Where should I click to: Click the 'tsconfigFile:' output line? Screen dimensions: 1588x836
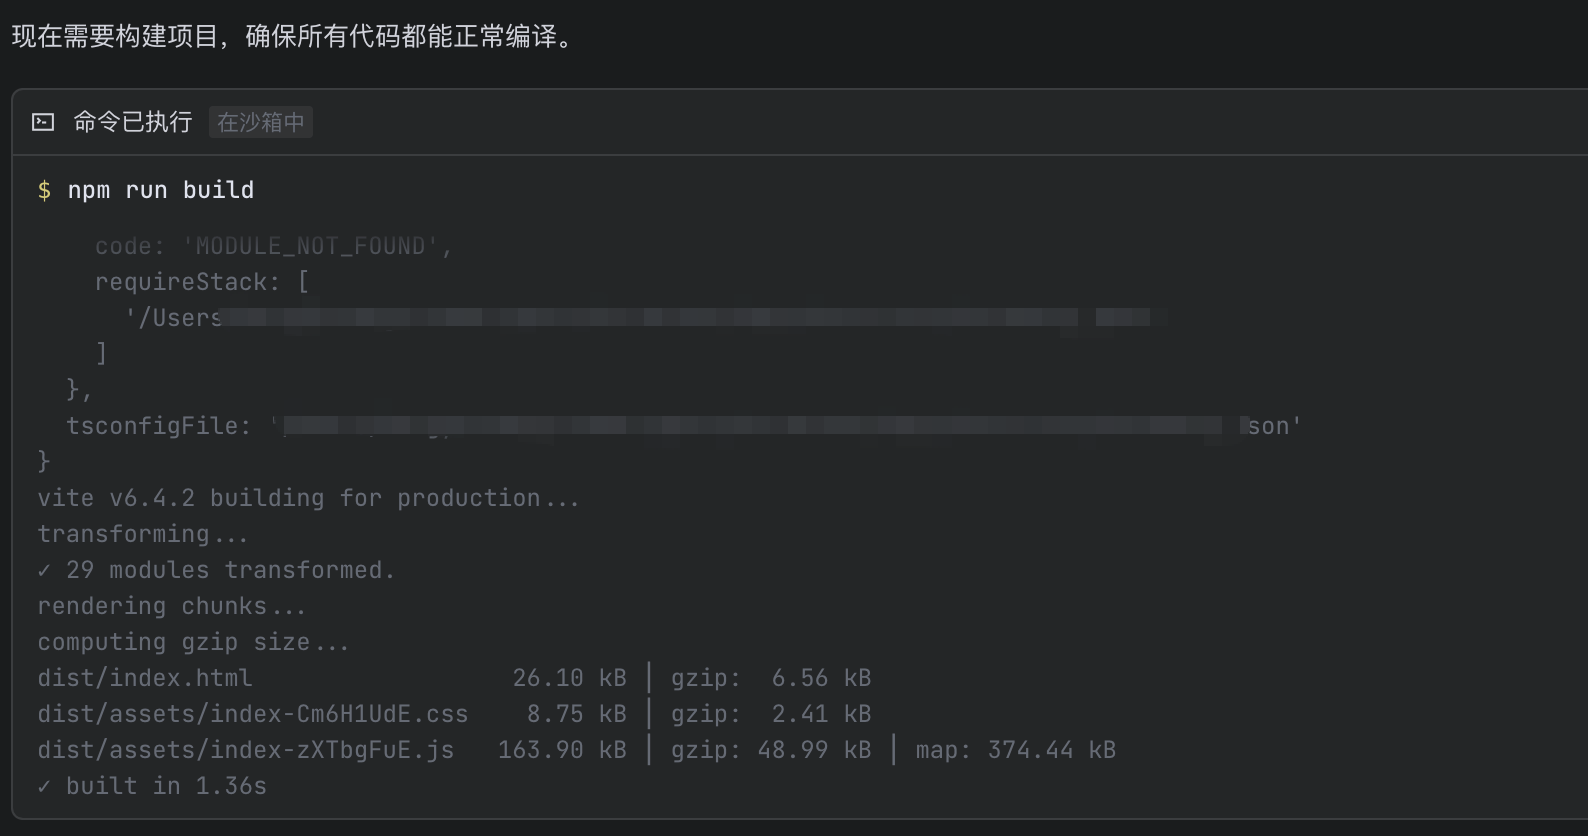(159, 426)
